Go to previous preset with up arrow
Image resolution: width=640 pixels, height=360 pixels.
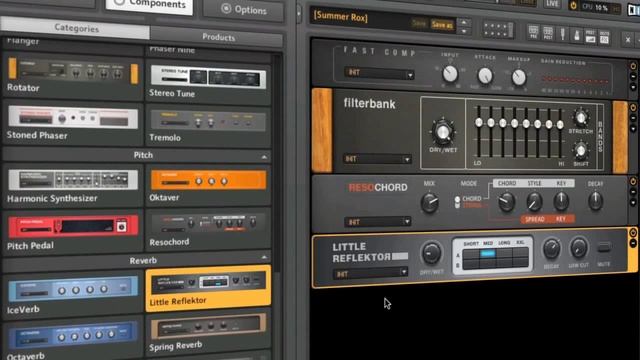click(464, 22)
